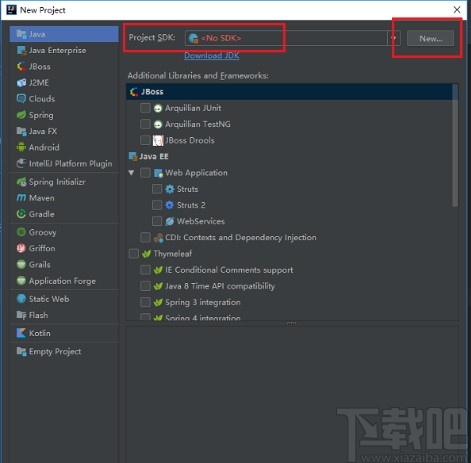Image resolution: width=471 pixels, height=463 pixels.
Task: Tick the Thymeleaf checkbox
Action: (134, 254)
